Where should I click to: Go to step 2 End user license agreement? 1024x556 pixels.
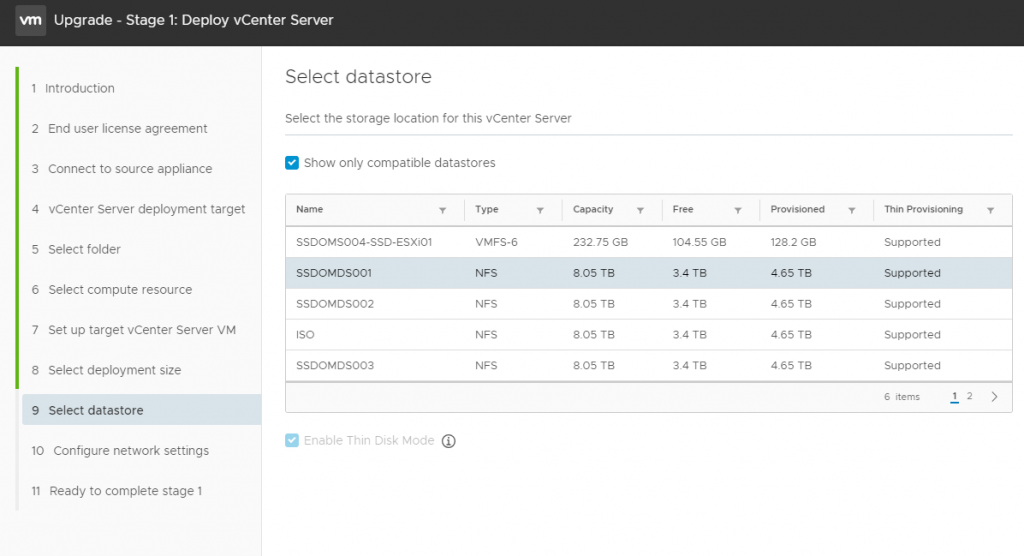tap(120, 129)
